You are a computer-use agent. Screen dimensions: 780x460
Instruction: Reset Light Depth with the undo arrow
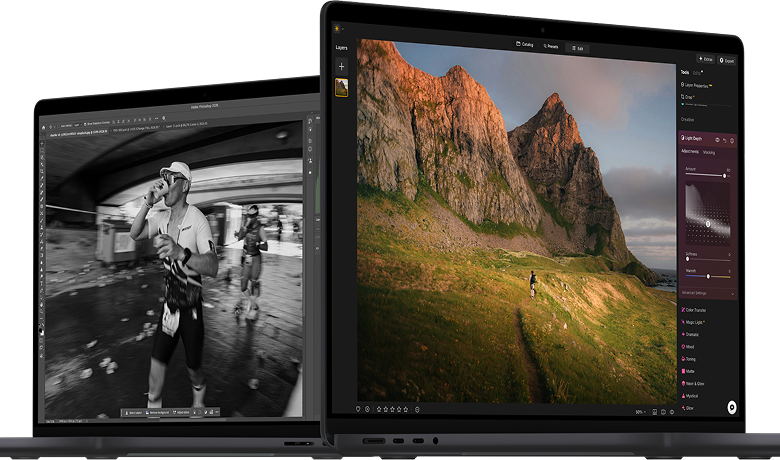click(x=725, y=141)
